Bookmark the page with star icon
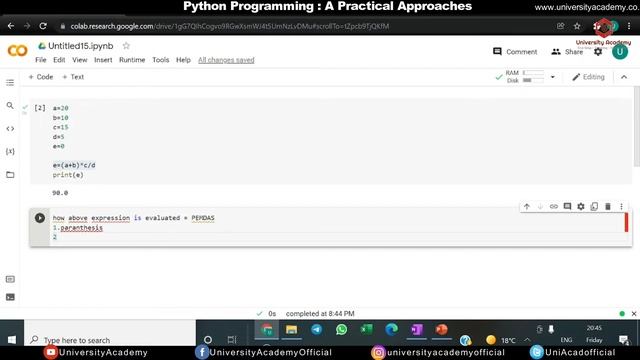Screen dimensions: 640x360 tap(577, 26)
